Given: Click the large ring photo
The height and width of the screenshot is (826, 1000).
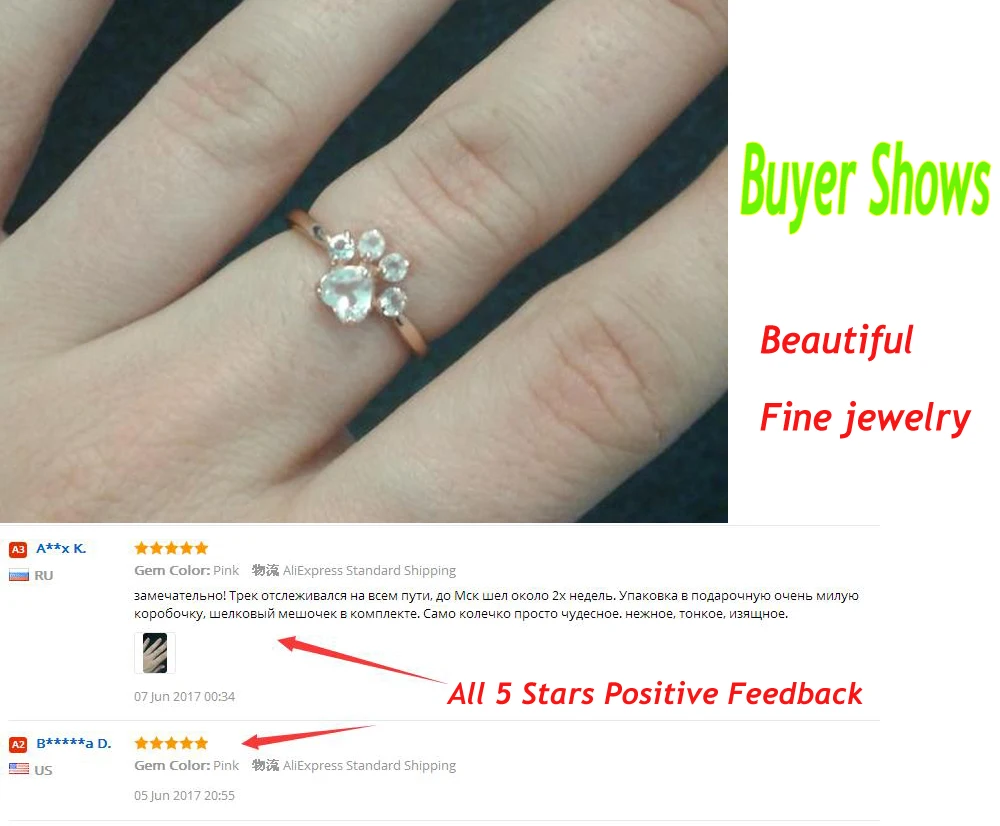Looking at the screenshot, I should 364,261.
